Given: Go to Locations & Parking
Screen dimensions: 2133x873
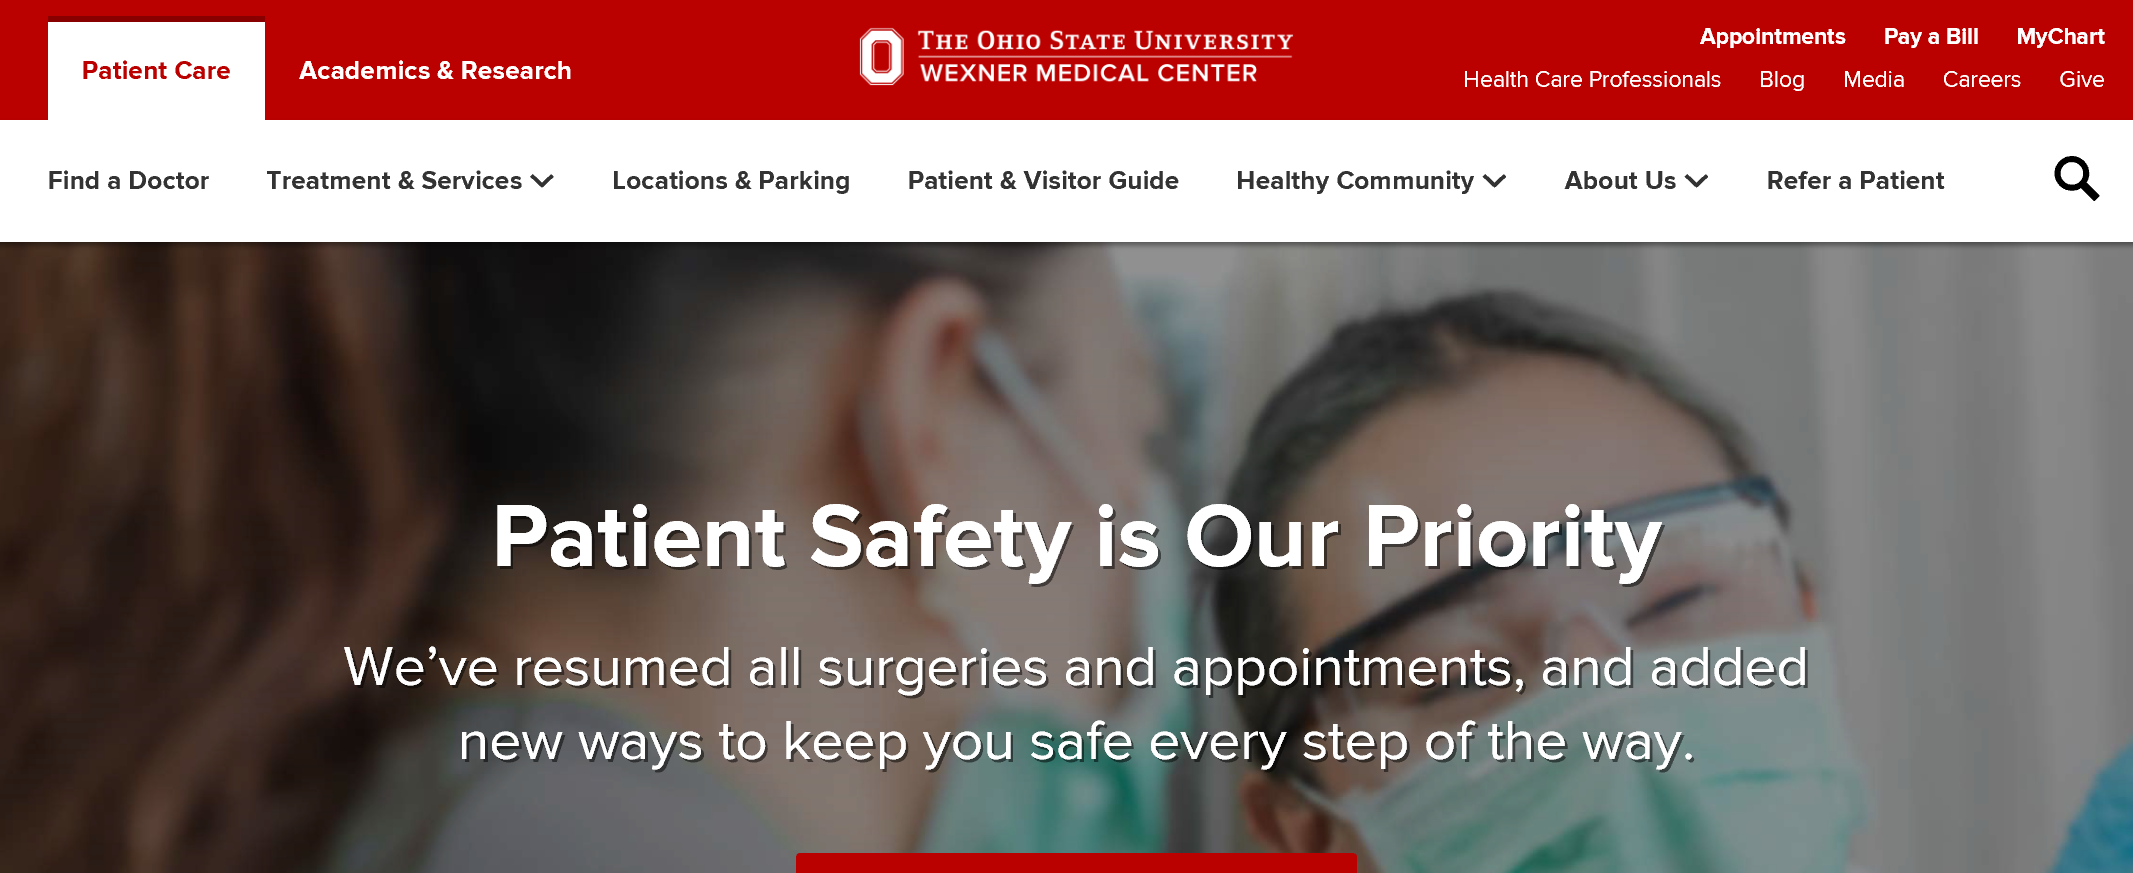Looking at the screenshot, I should pyautogui.click(x=731, y=181).
